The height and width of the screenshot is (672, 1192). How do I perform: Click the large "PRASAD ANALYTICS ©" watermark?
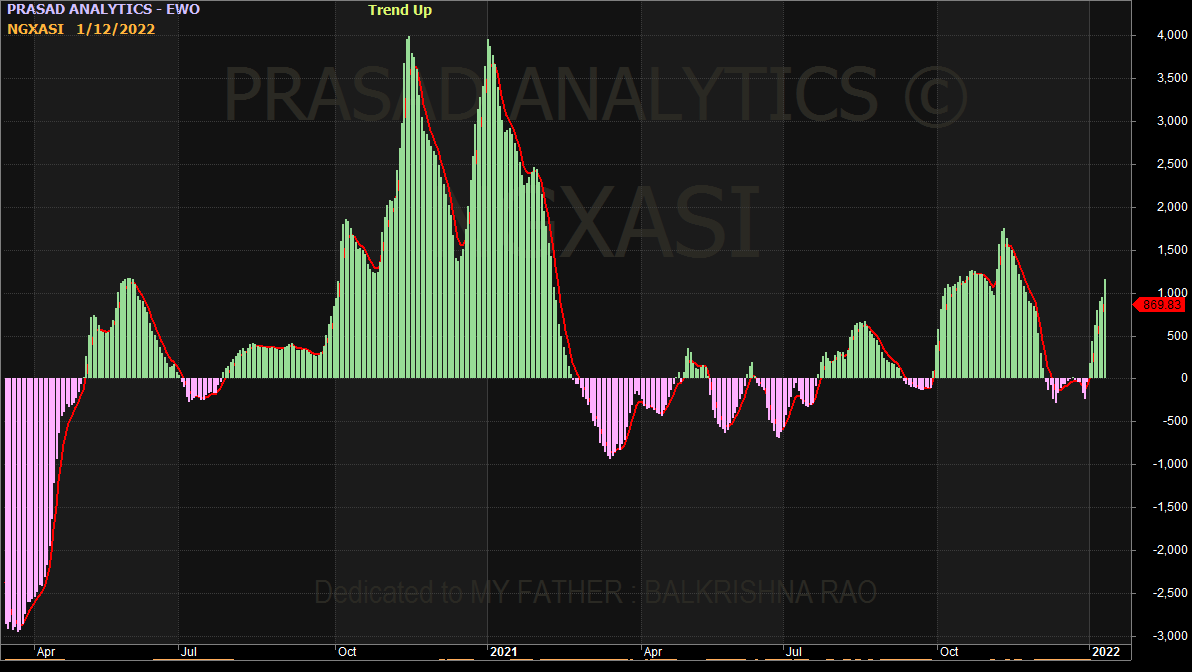pyautogui.click(x=595, y=95)
